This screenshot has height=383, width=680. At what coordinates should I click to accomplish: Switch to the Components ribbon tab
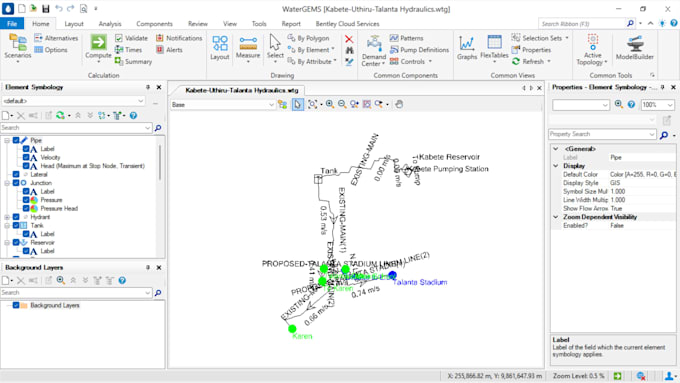click(154, 24)
